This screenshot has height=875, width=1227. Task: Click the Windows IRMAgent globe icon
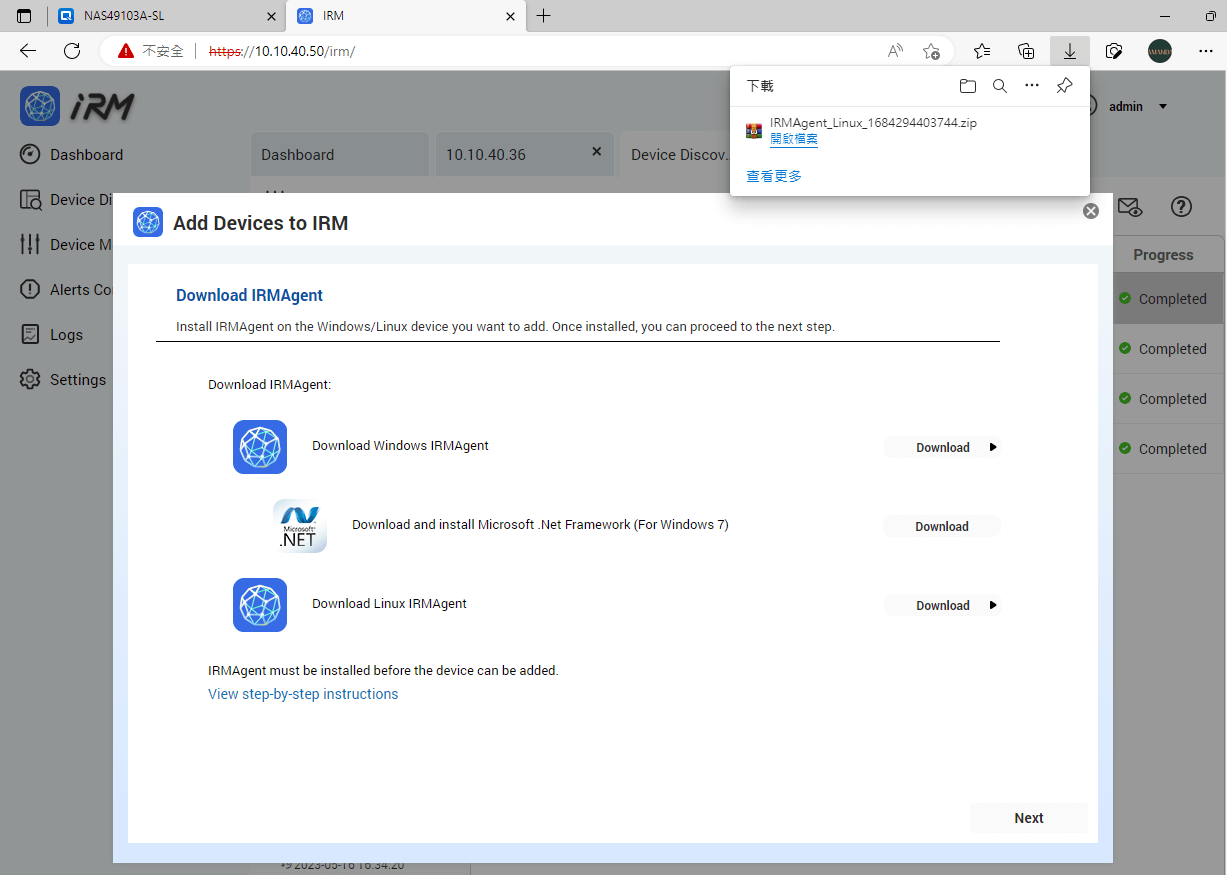[260, 447]
